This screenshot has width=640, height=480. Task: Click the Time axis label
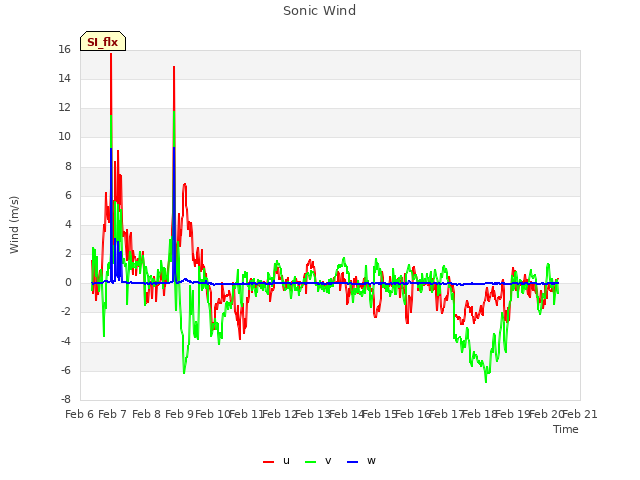(566, 429)
